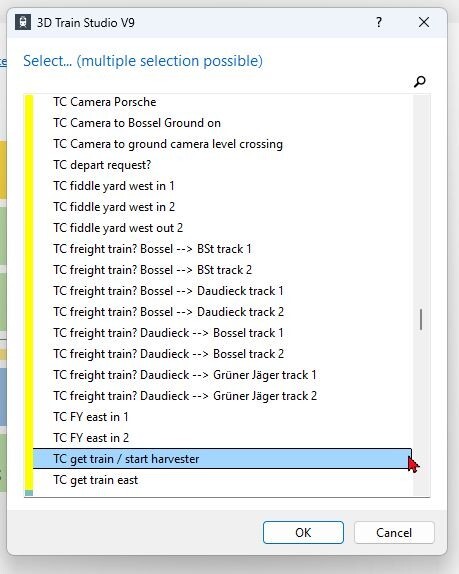Select TC fiddle yard west out 2
This screenshot has width=459, height=574.
pyautogui.click(x=222, y=228)
